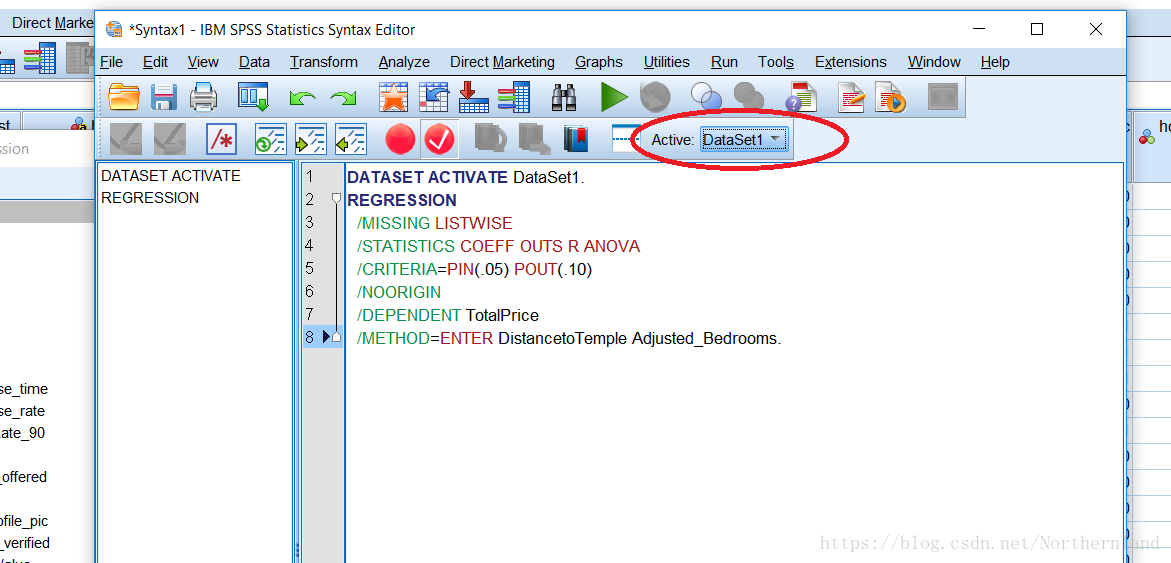Click the Go to Variable icon
The height and width of the screenshot is (563, 1171).
[473, 97]
